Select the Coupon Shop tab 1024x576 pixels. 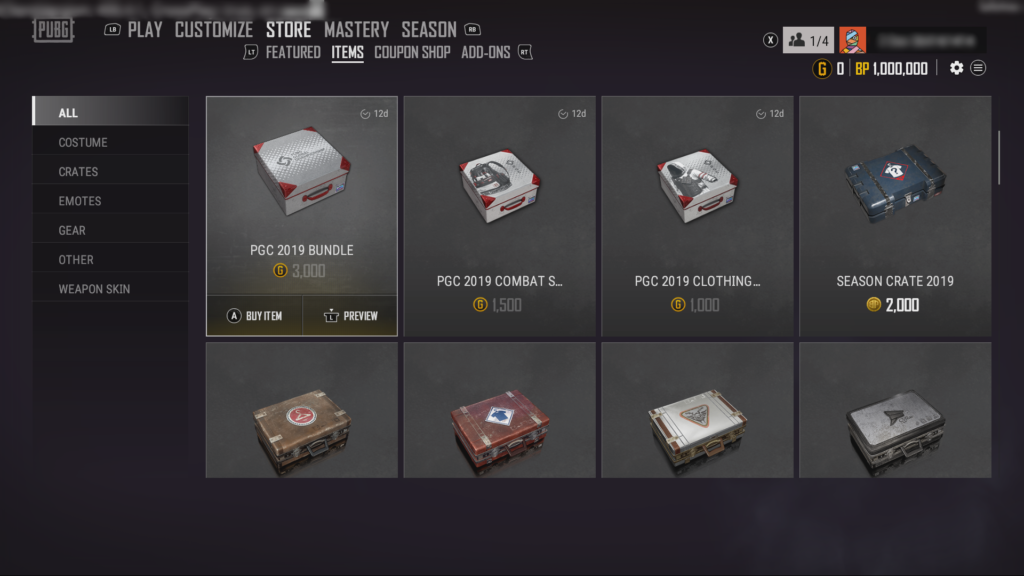click(x=412, y=52)
